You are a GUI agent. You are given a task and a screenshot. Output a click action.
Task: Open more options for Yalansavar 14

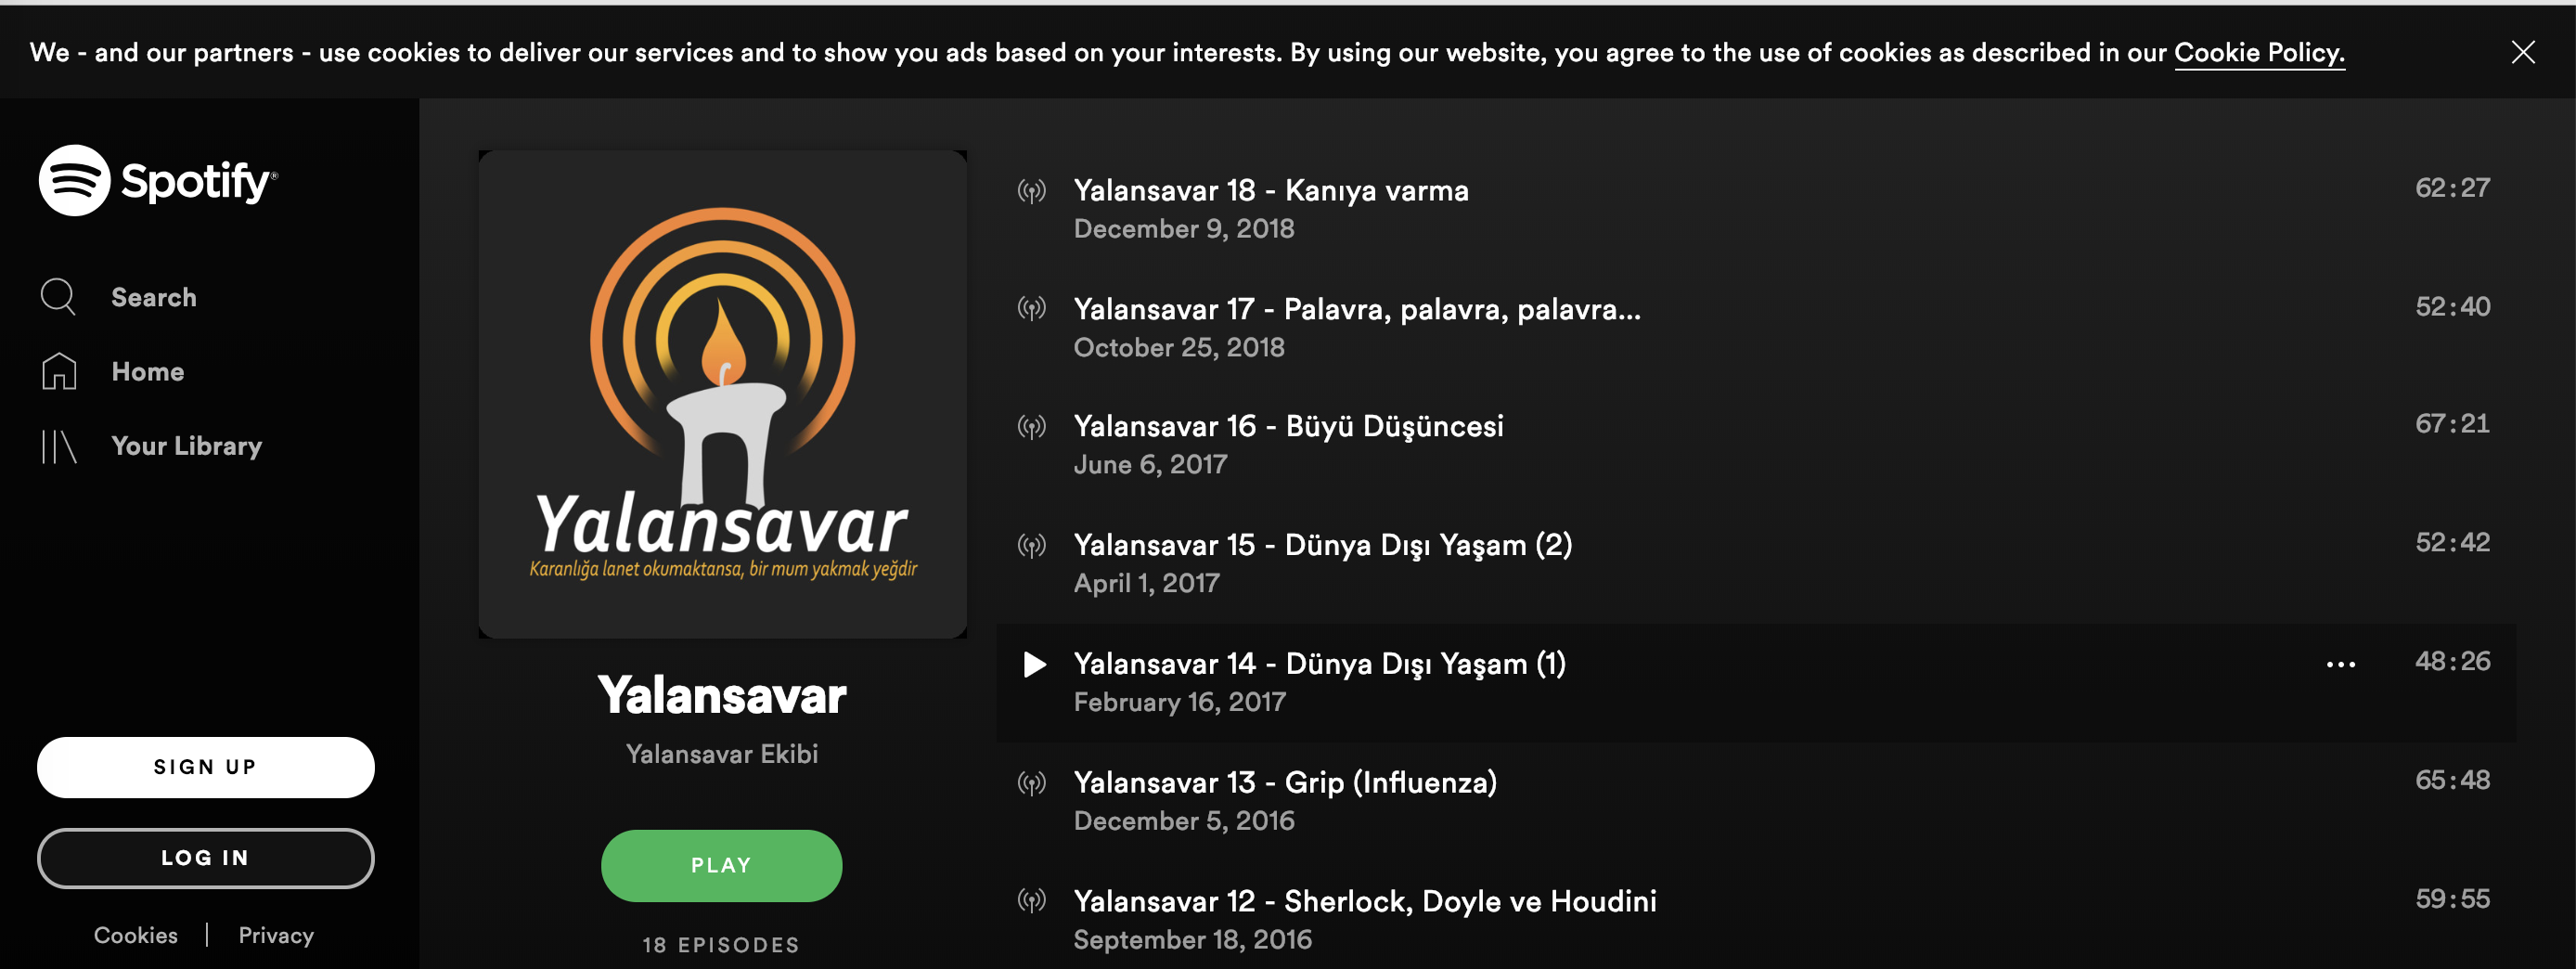pos(2340,664)
